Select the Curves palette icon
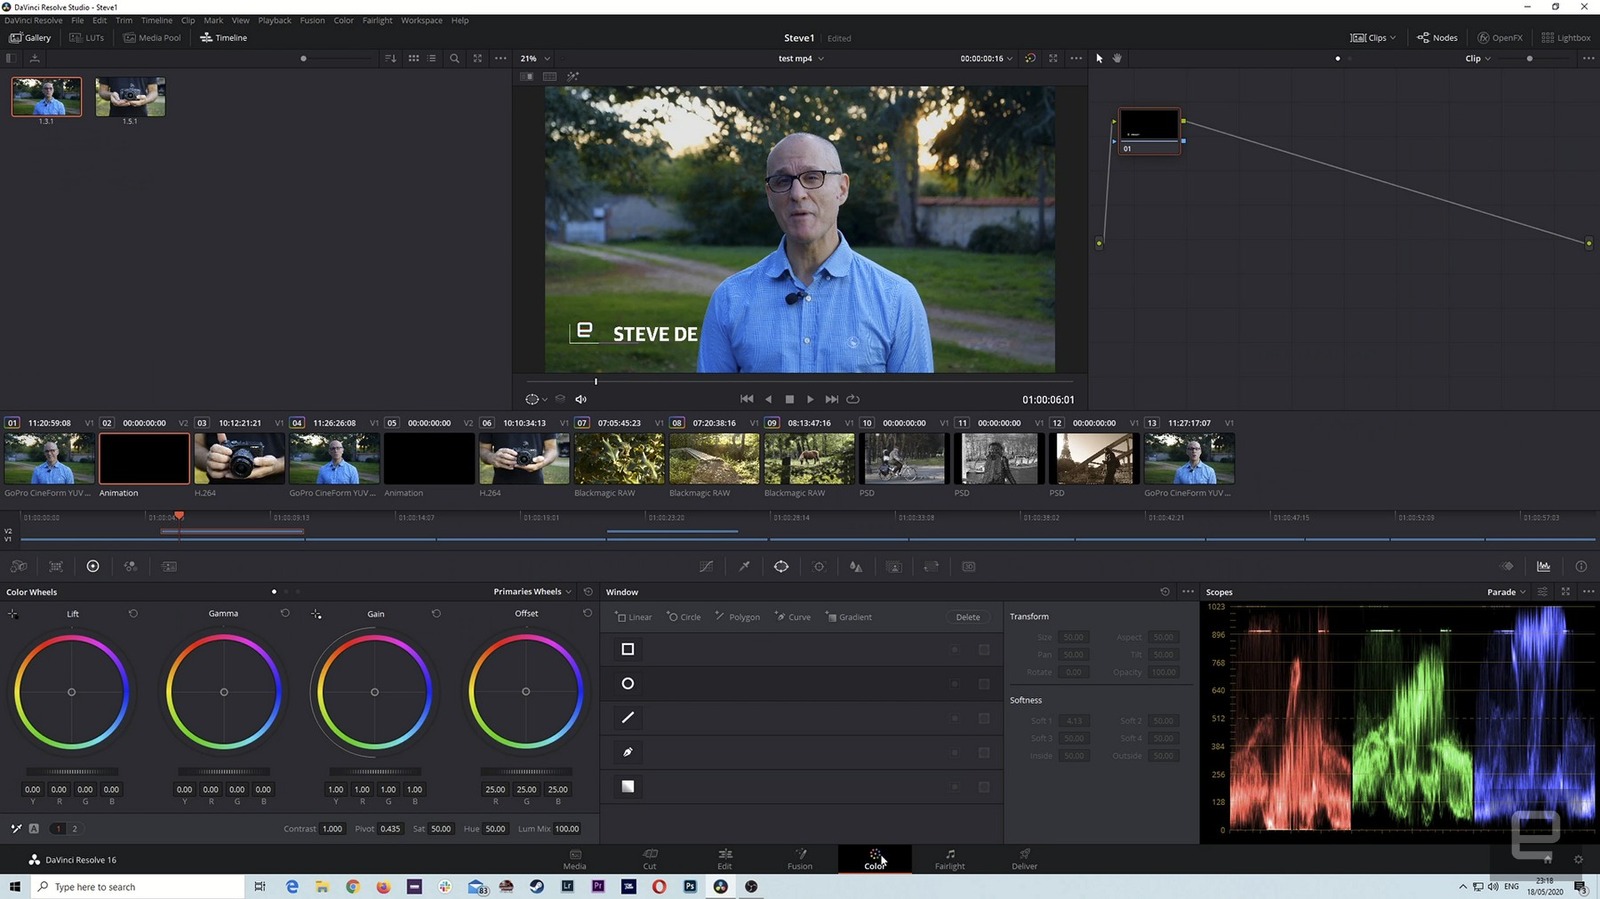 coord(706,566)
